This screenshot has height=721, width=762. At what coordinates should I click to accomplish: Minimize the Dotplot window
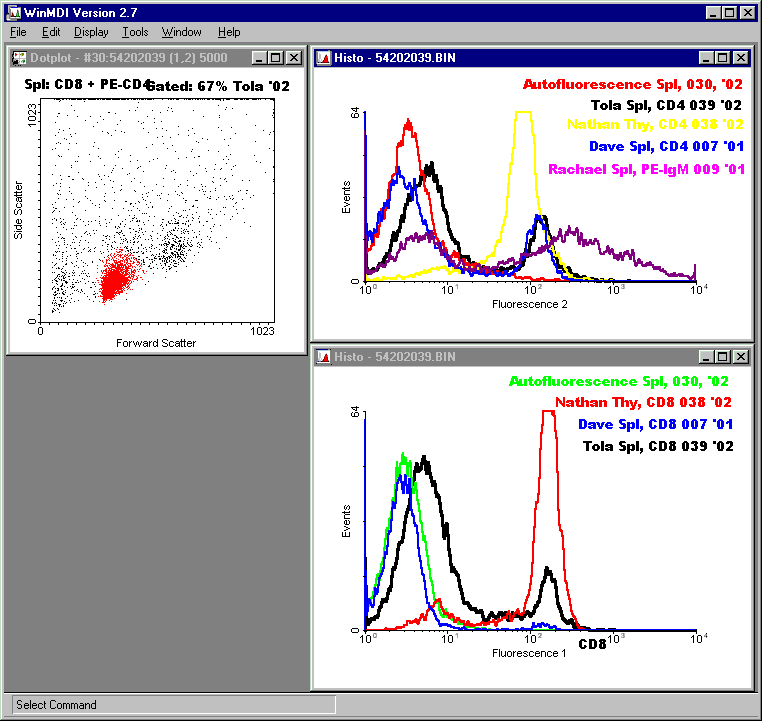(x=261, y=58)
